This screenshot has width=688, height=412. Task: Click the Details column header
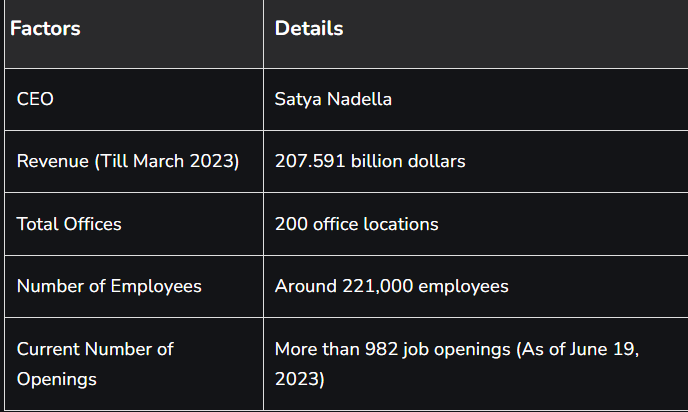coord(309,29)
